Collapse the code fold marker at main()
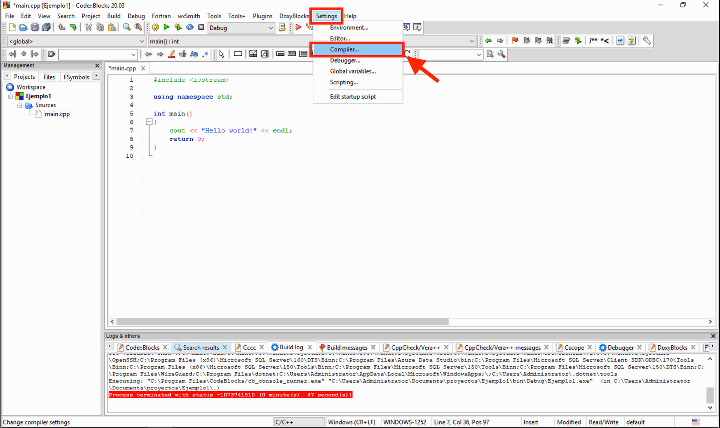Image resolution: width=720 pixels, height=428 pixels. tap(149, 122)
